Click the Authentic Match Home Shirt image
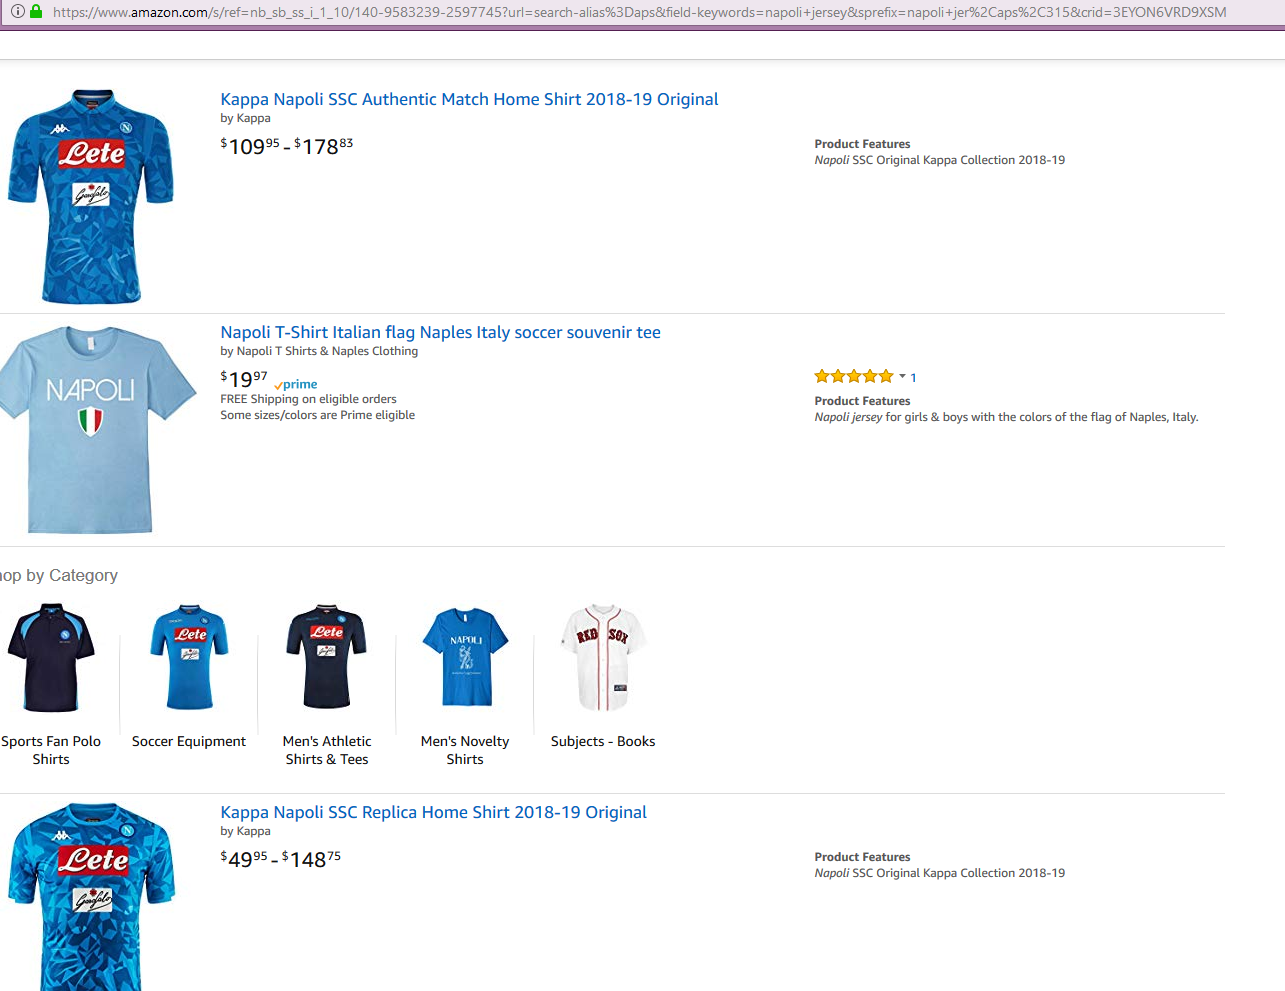1285x991 pixels. (x=91, y=197)
